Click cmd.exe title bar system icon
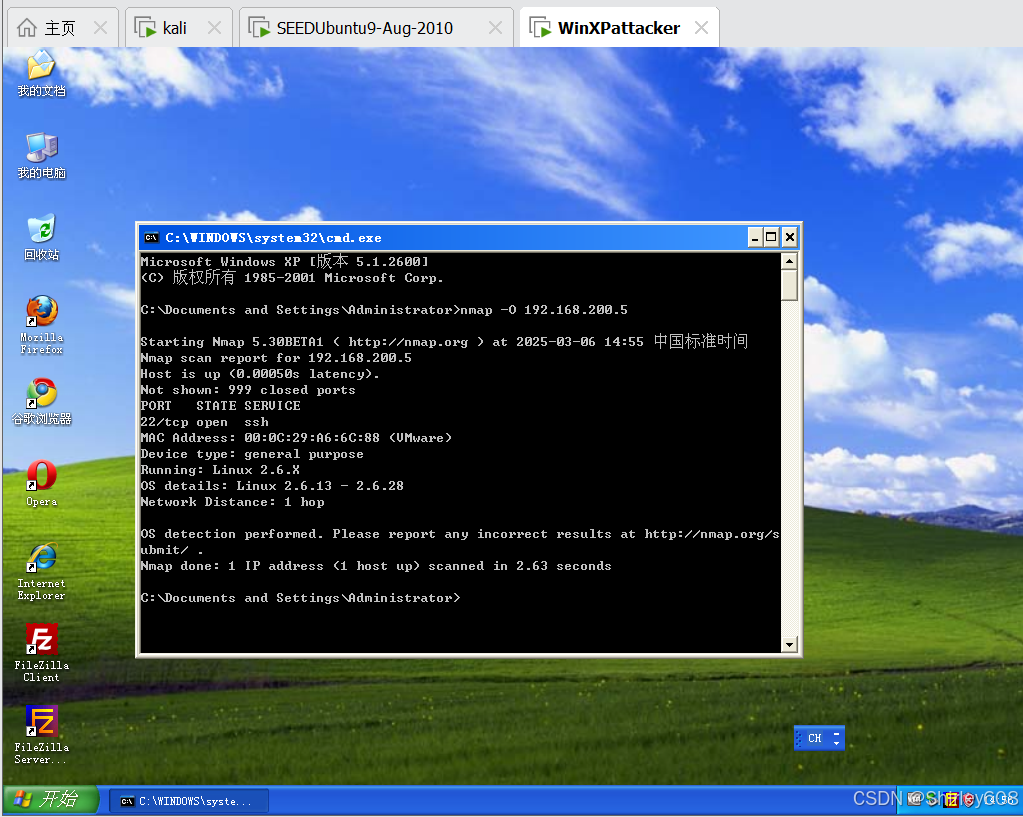 pos(151,238)
